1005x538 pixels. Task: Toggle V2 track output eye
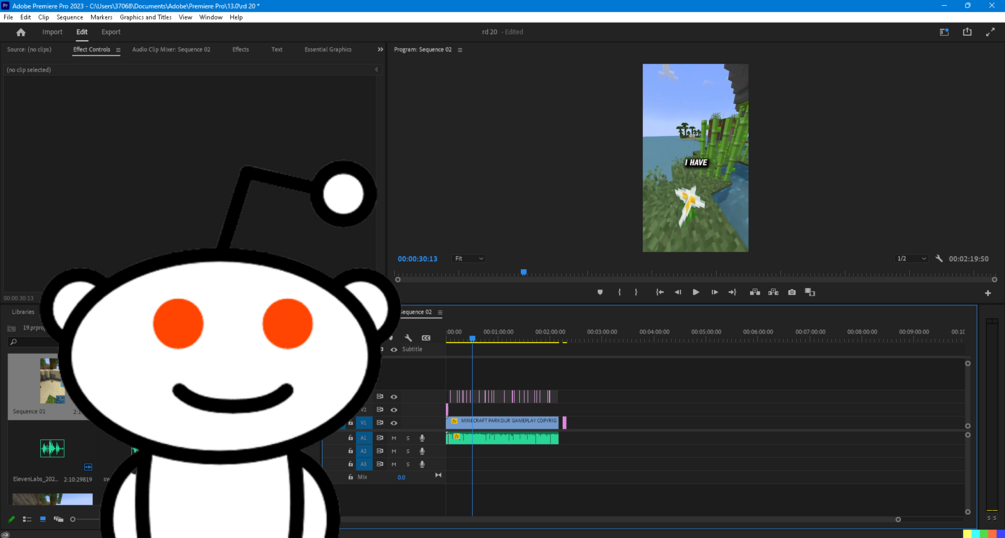coord(394,410)
